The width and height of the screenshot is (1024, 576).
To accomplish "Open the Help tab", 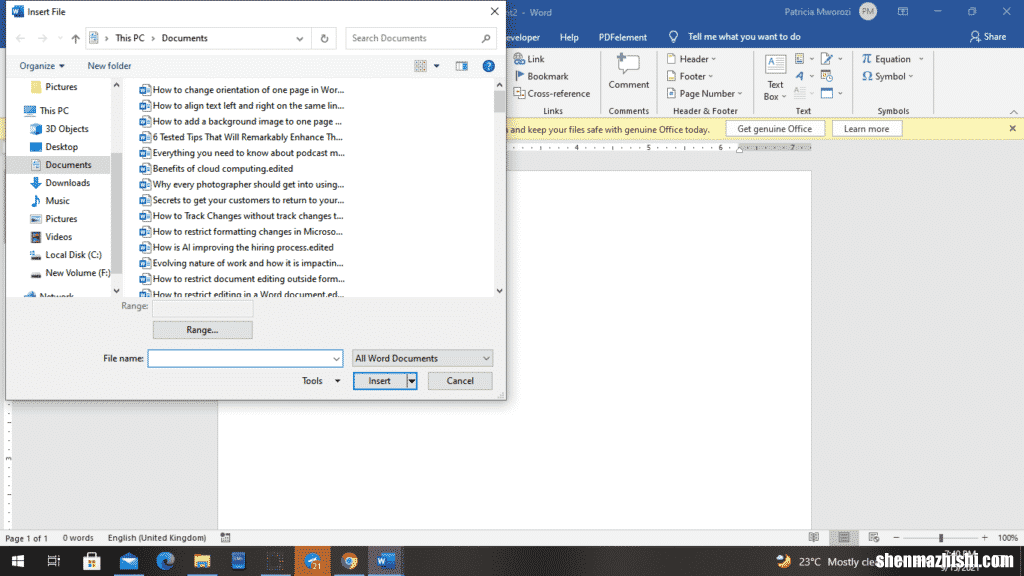I will (x=569, y=37).
